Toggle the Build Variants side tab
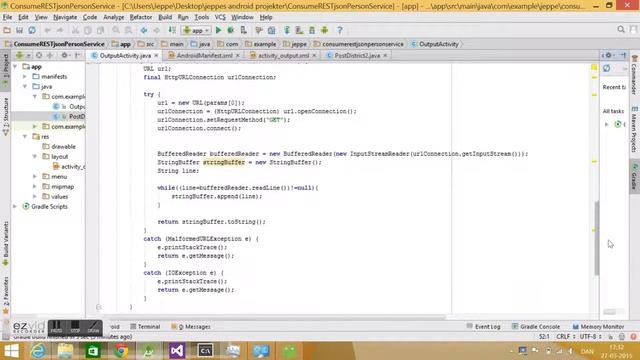Viewport: 640px width, 360px height. (6, 244)
